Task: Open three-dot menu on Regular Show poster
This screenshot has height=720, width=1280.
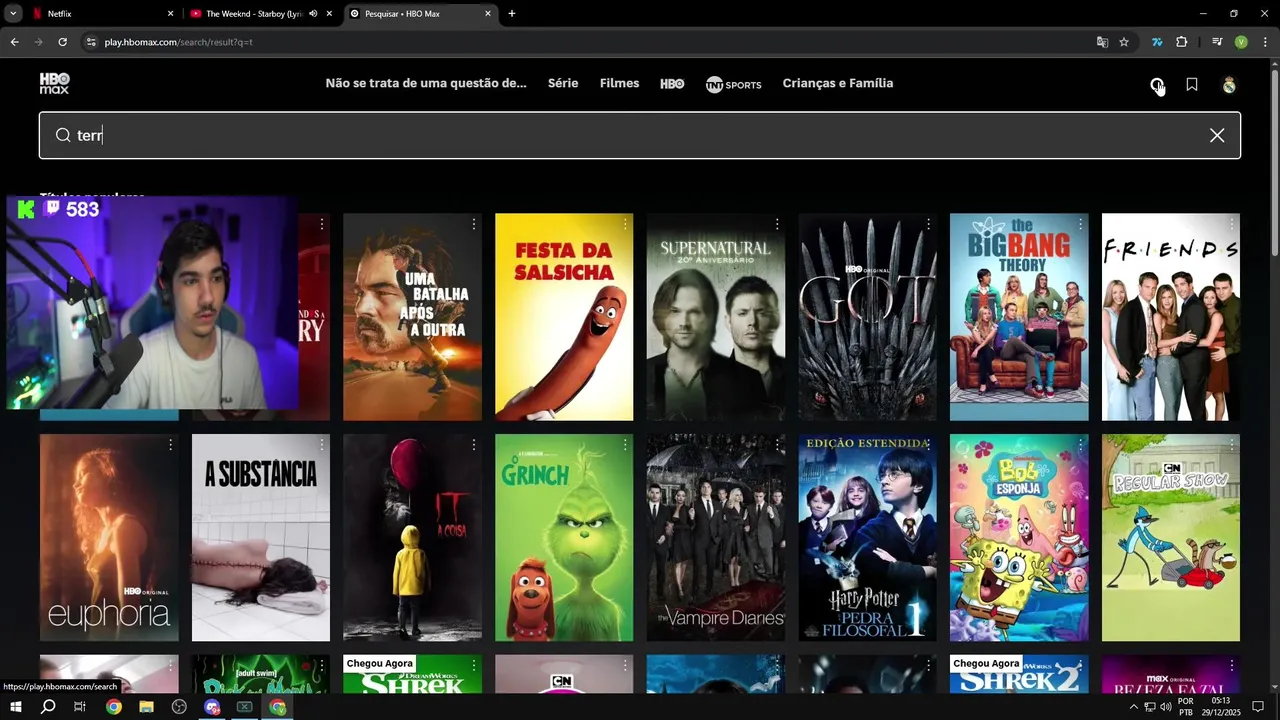Action: click(x=1232, y=444)
